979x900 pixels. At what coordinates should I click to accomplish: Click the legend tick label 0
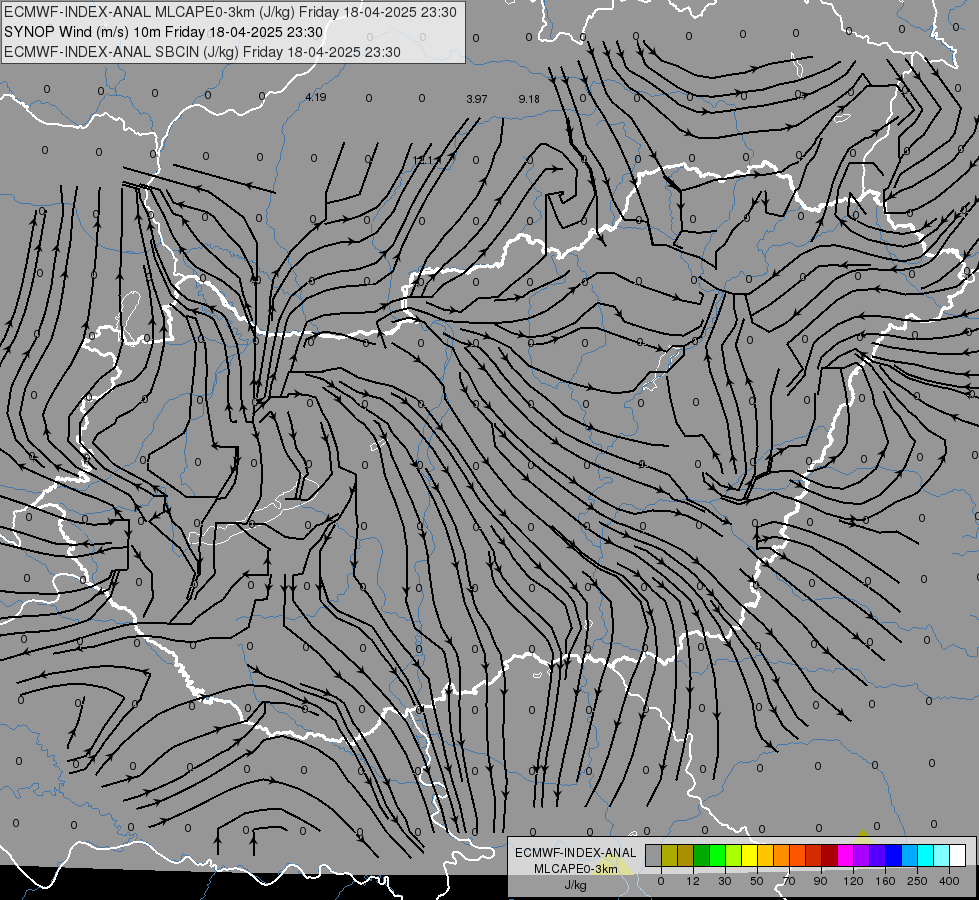point(661,881)
